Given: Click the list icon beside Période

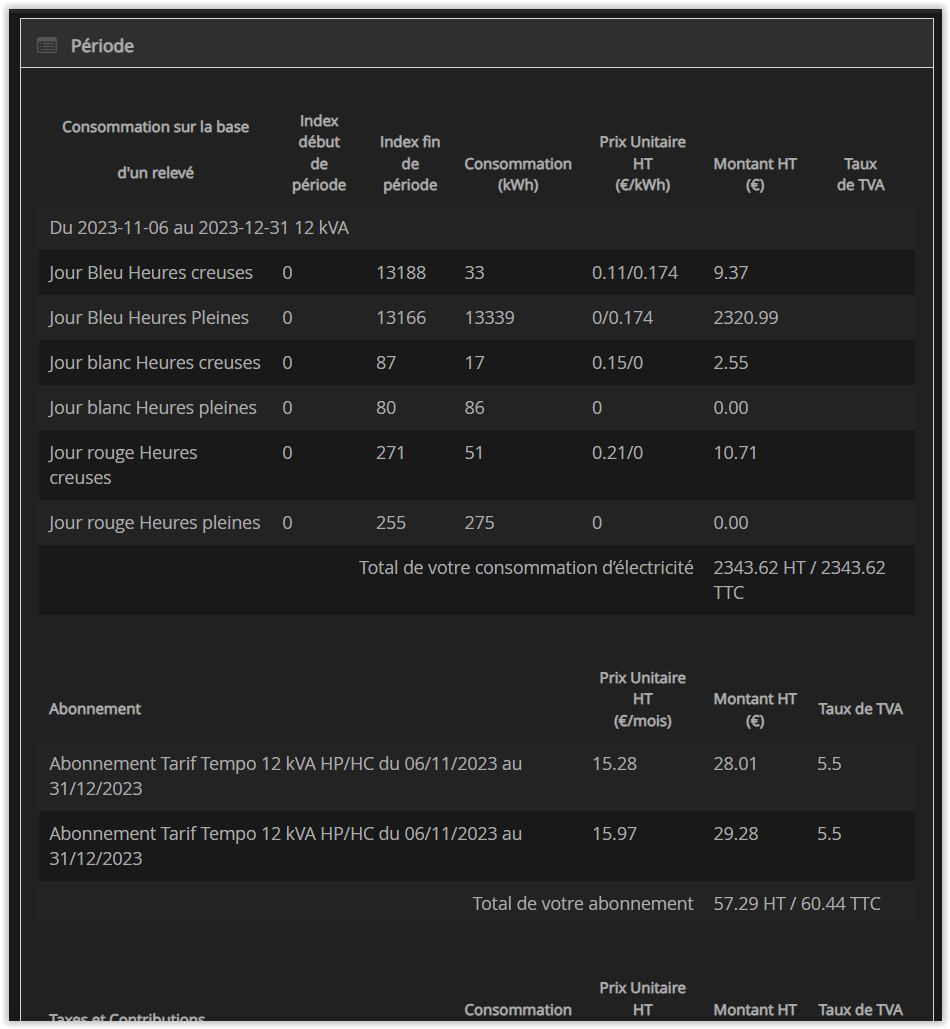Looking at the screenshot, I should coord(46,46).
